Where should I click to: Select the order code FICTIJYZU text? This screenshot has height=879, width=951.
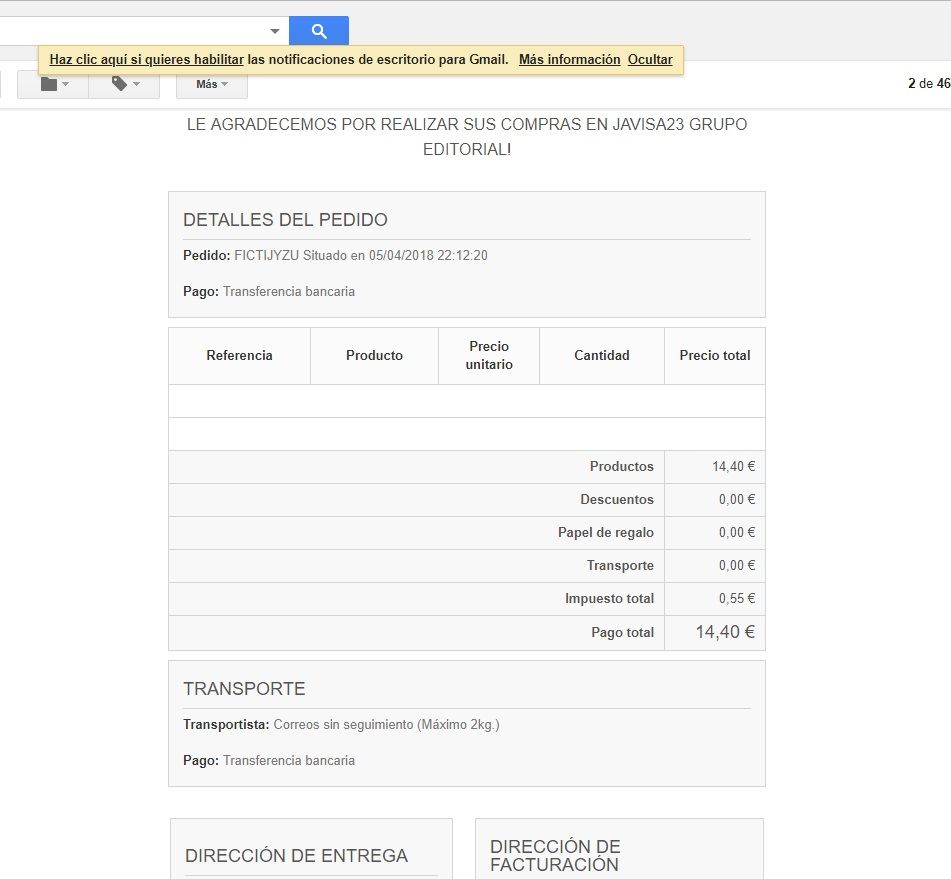point(266,255)
